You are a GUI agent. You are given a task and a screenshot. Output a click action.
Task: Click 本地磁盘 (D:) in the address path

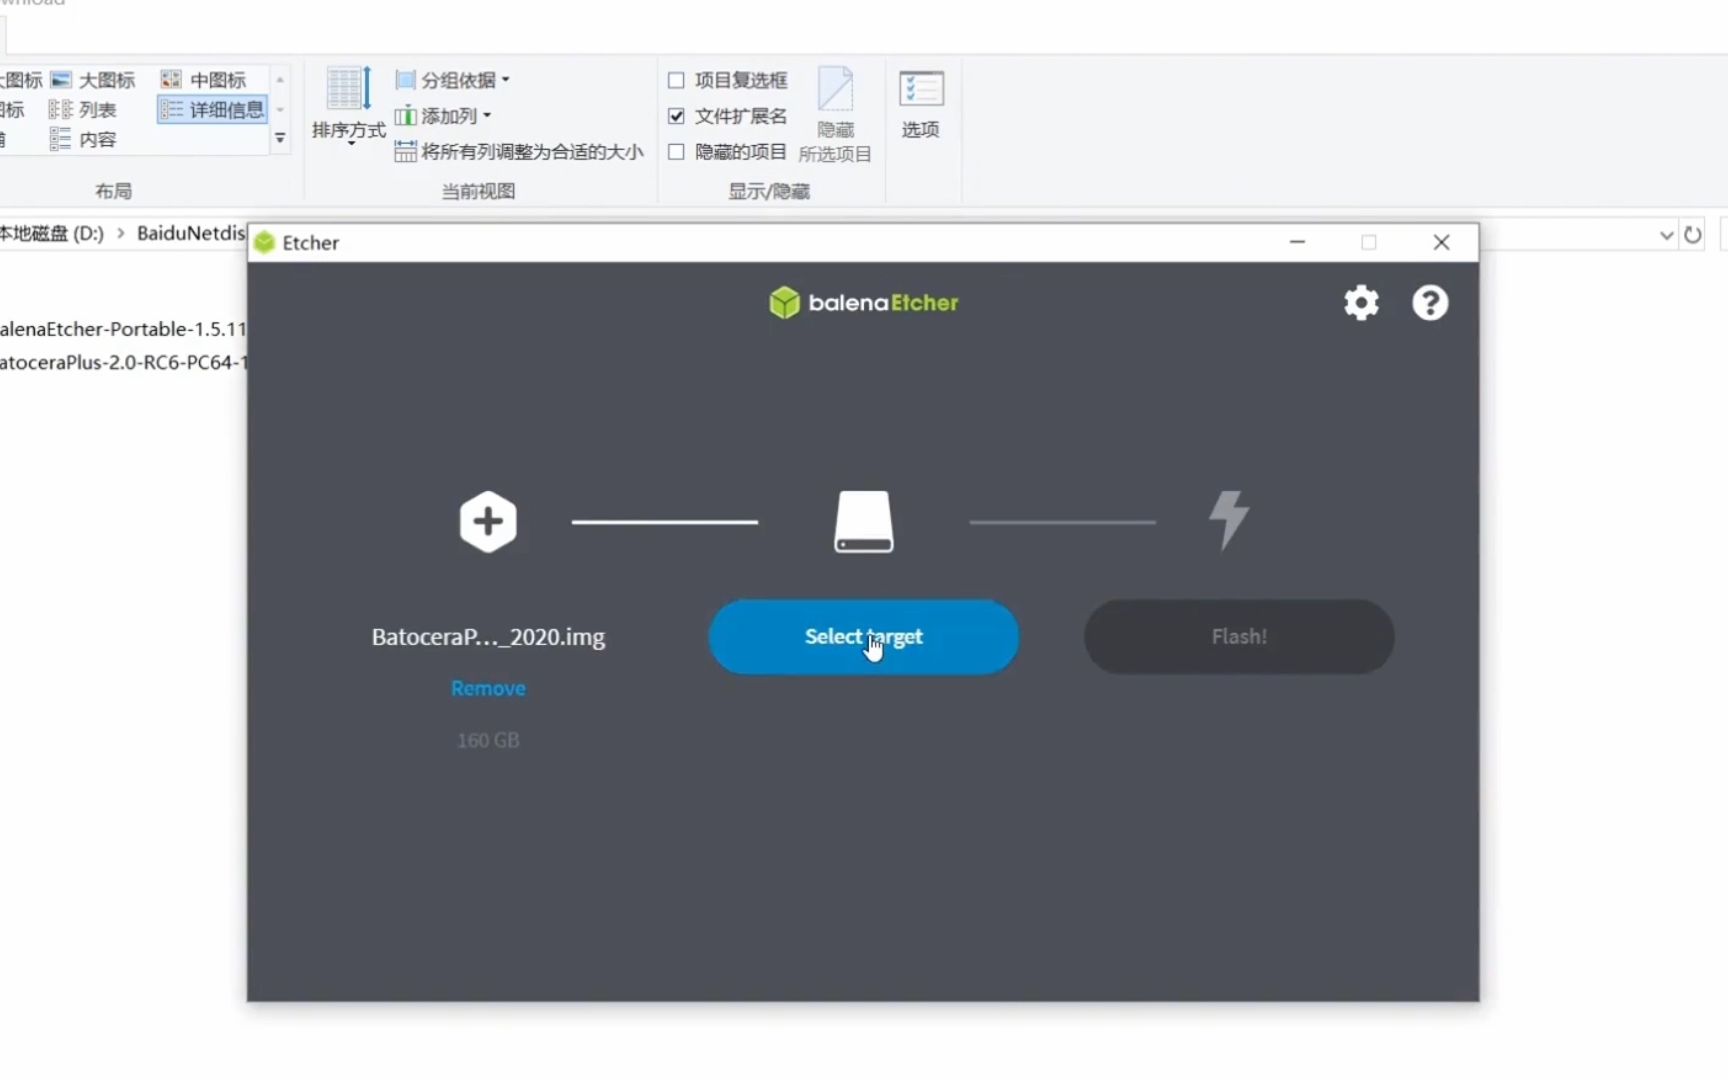(52, 233)
